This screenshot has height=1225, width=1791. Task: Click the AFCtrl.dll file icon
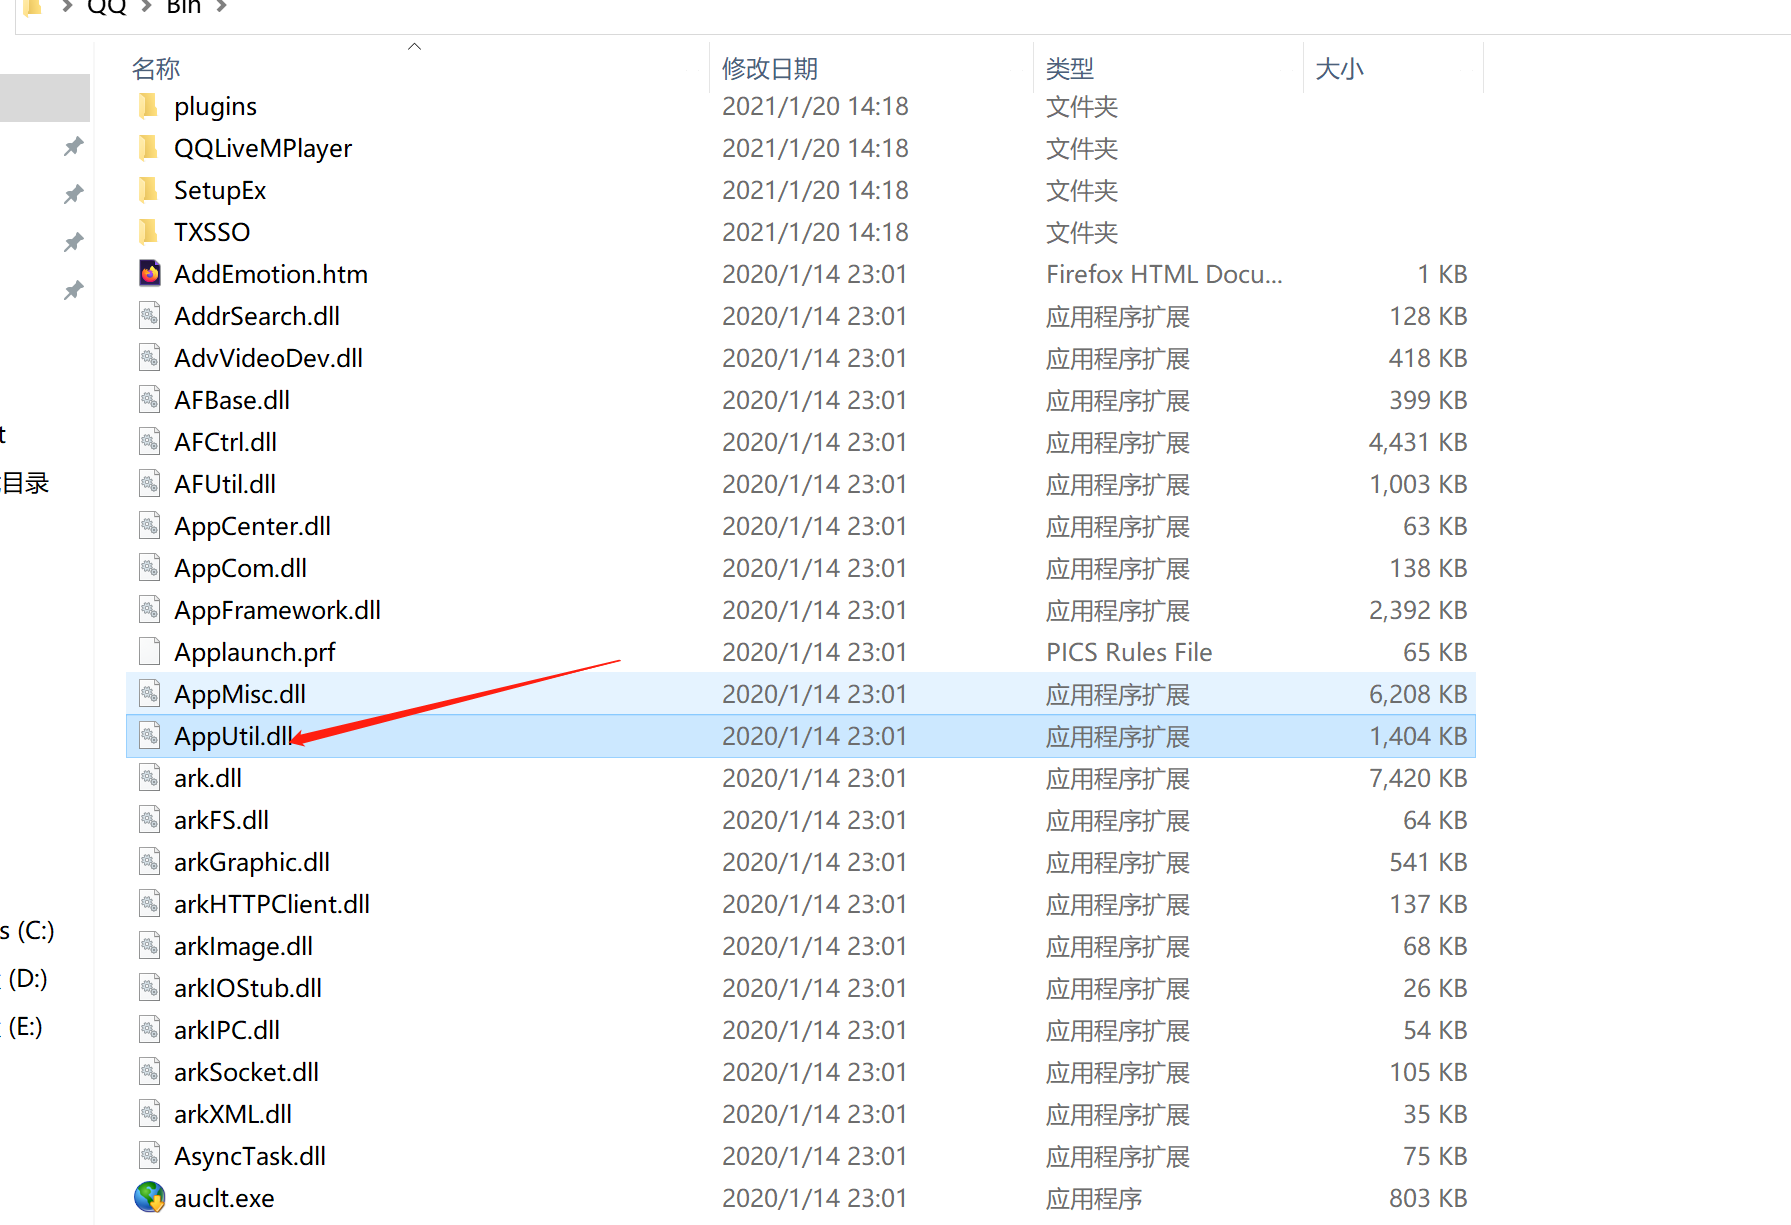click(x=150, y=442)
